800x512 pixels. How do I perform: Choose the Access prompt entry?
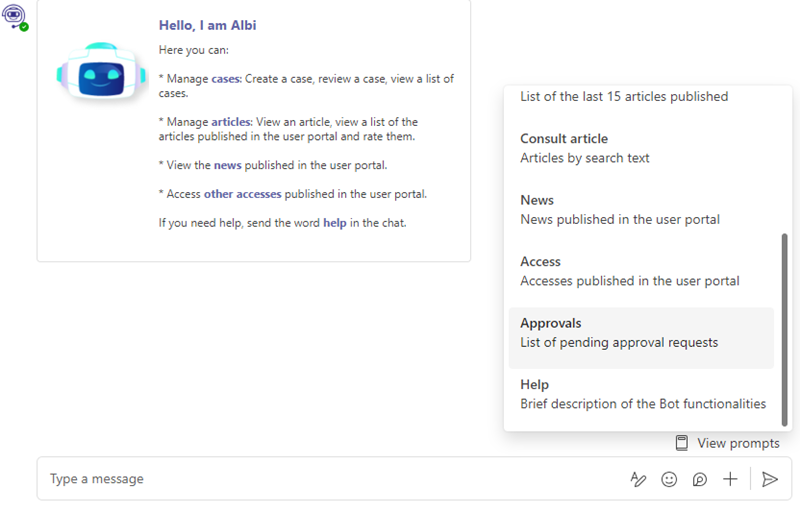pyautogui.click(x=641, y=271)
